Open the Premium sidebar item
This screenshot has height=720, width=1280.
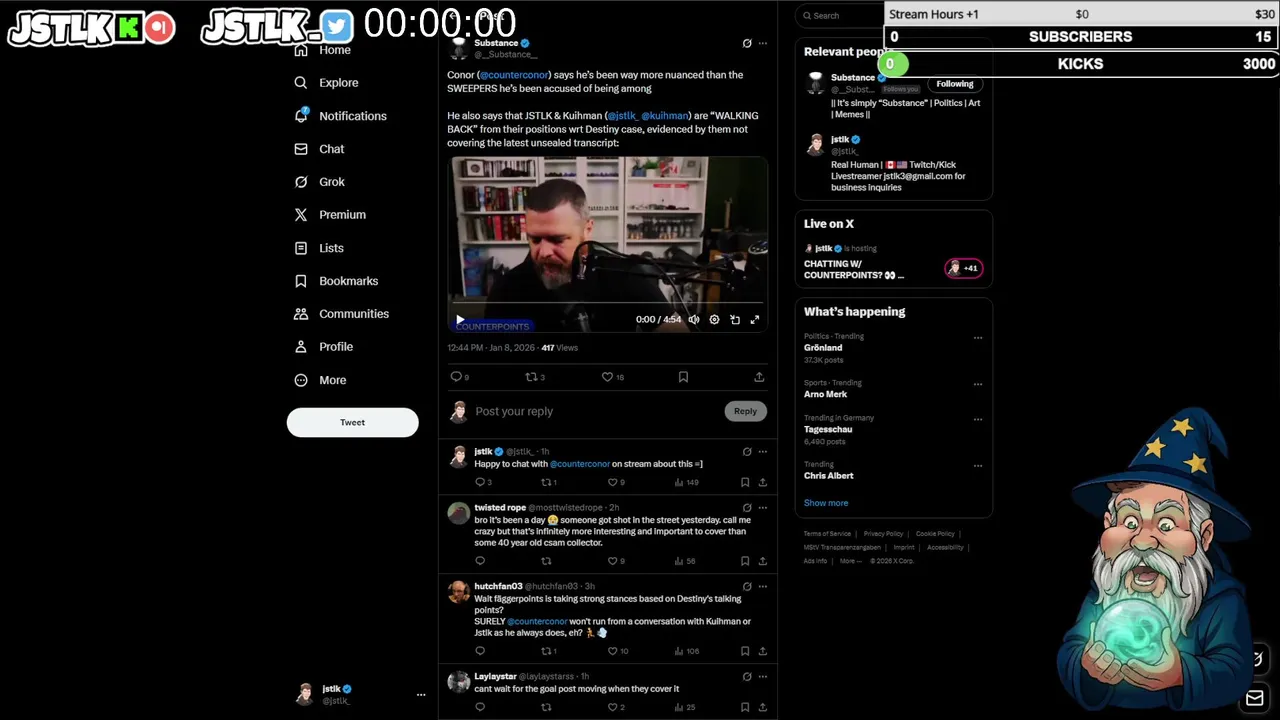330,215
